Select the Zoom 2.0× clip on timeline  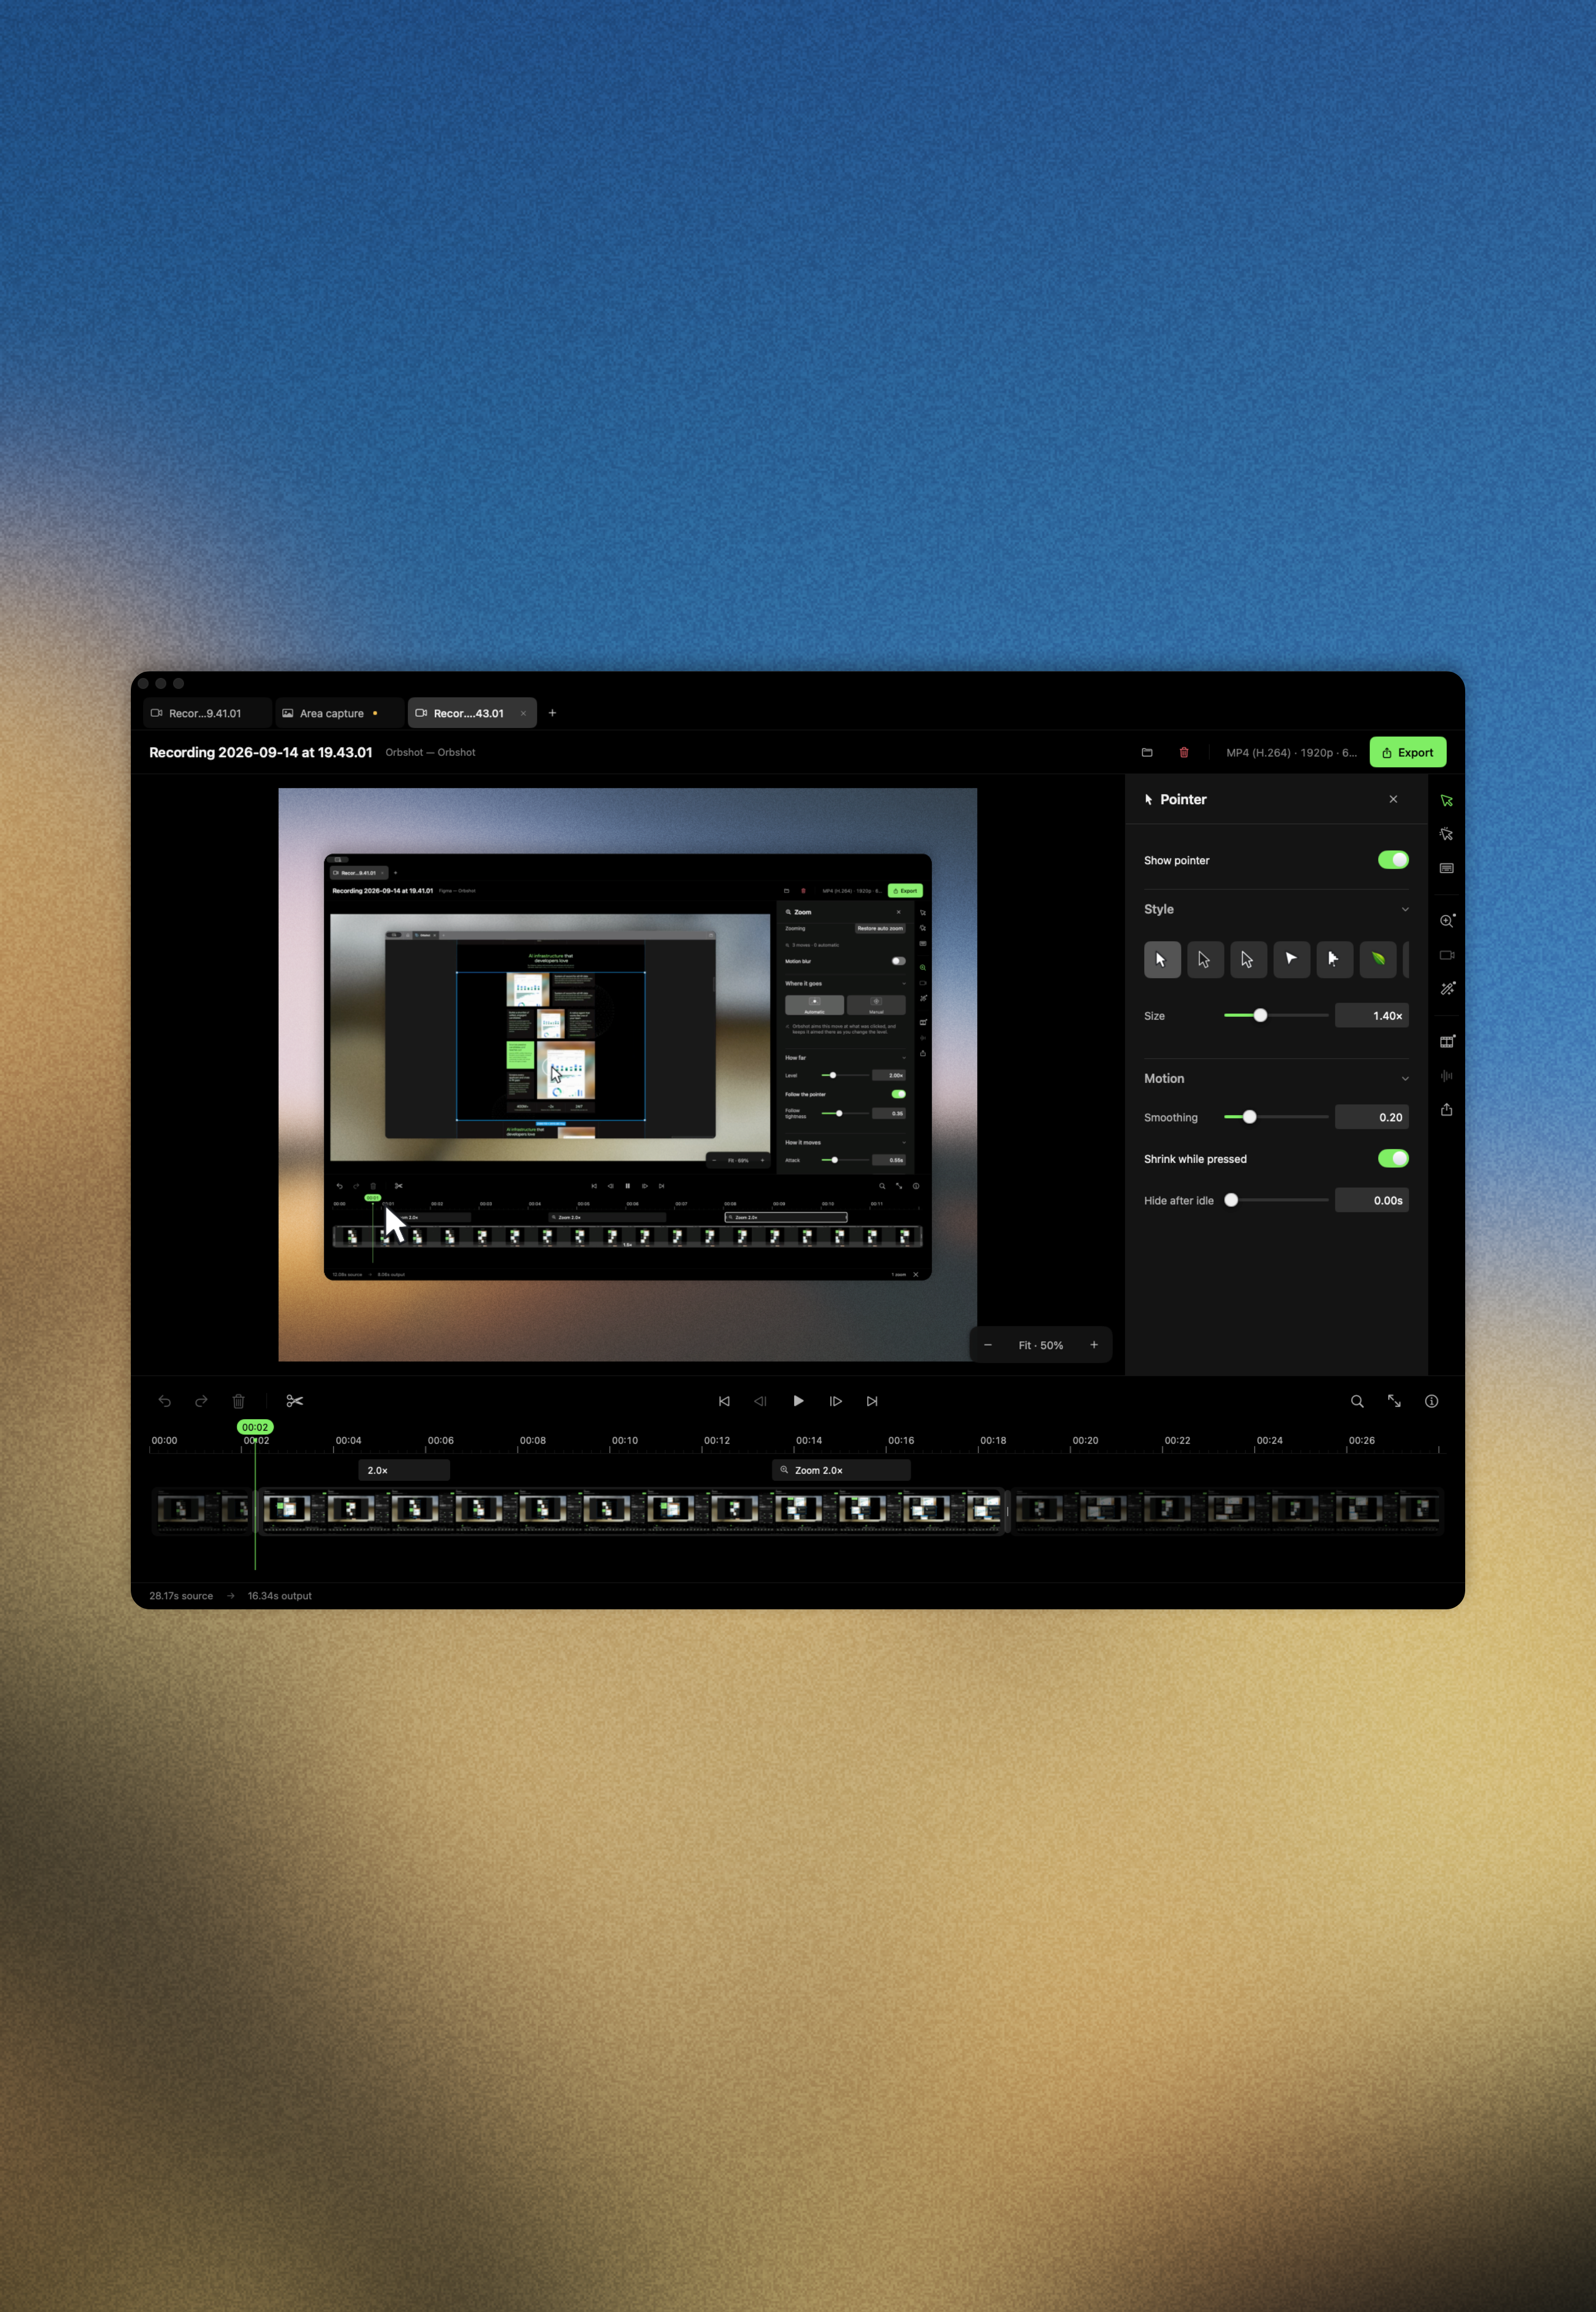coord(841,1470)
